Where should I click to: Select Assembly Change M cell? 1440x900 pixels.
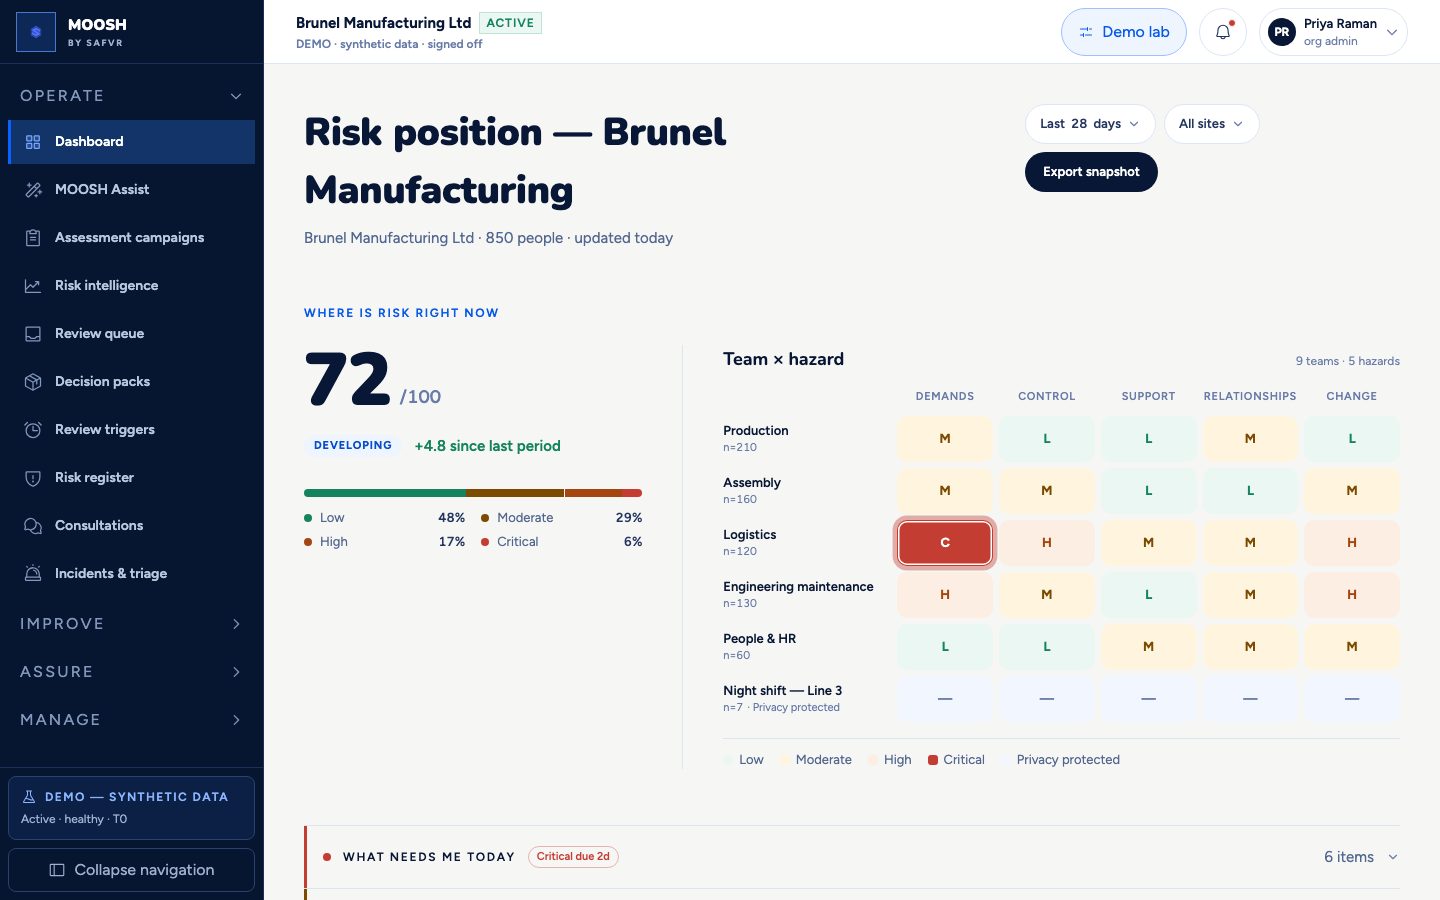(x=1352, y=491)
